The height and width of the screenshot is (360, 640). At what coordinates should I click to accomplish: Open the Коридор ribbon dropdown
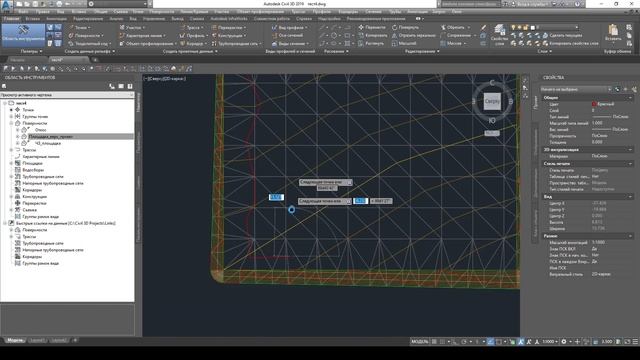[193, 43]
